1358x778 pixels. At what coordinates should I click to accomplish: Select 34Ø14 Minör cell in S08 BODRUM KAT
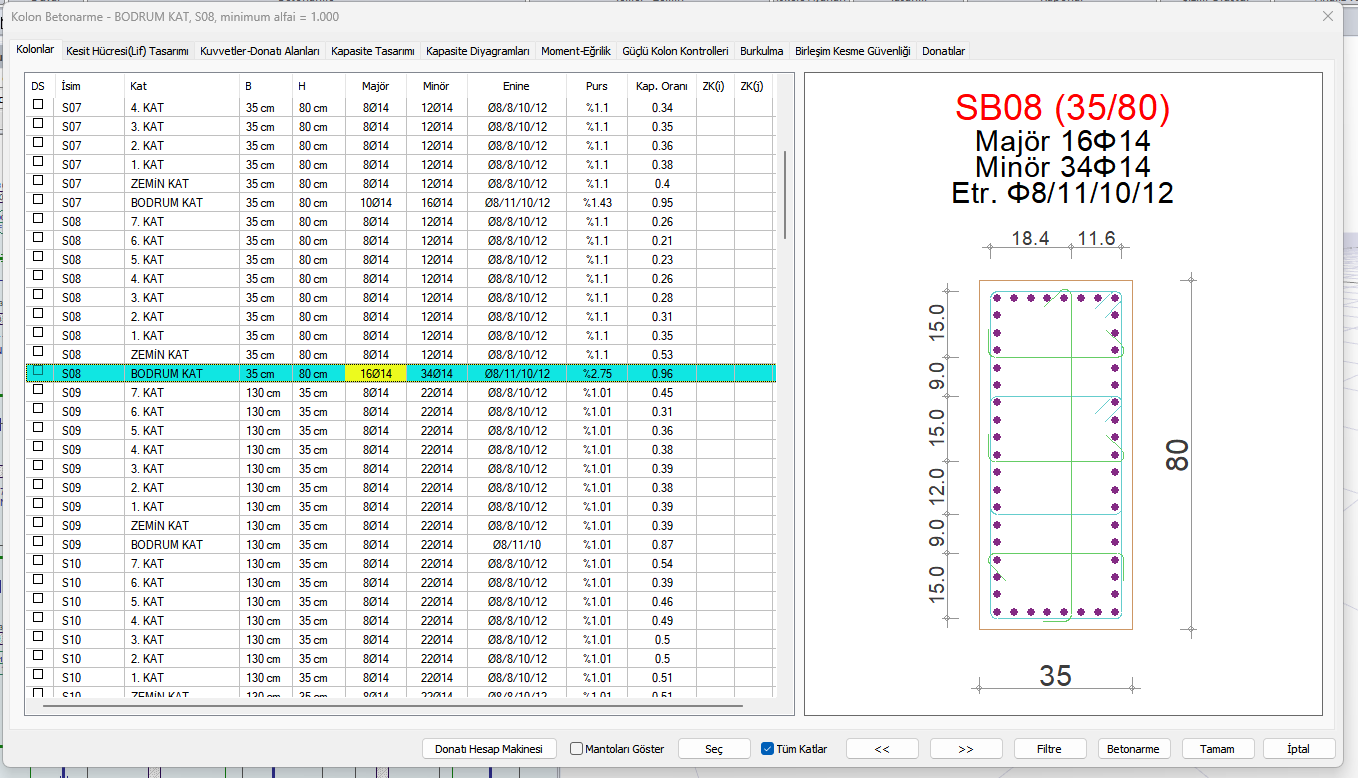click(437, 374)
